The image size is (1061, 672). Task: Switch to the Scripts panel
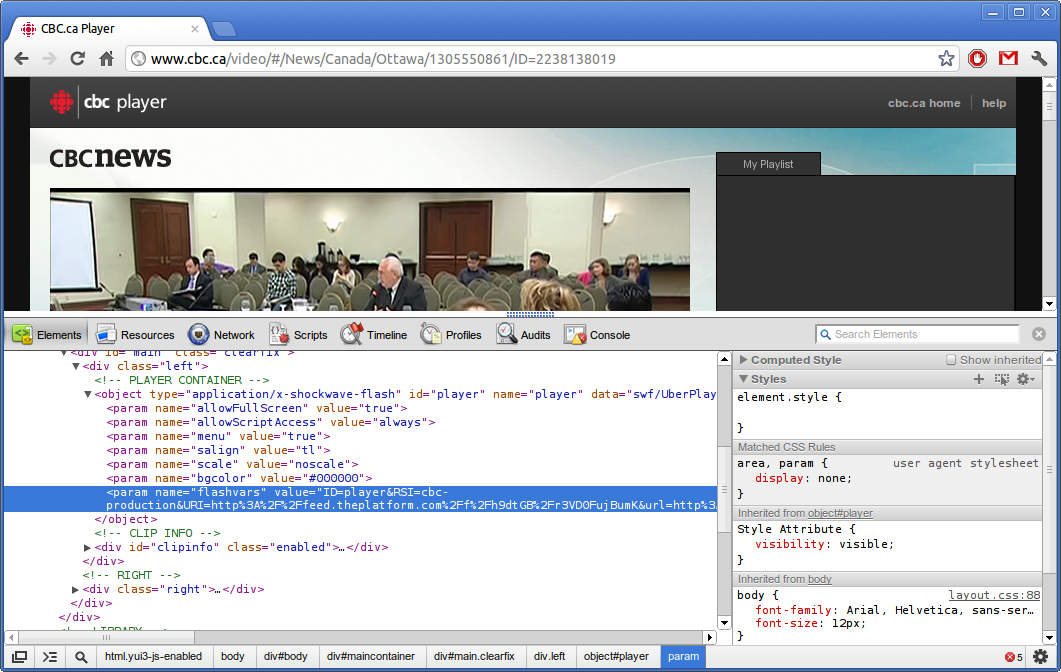[x=298, y=334]
